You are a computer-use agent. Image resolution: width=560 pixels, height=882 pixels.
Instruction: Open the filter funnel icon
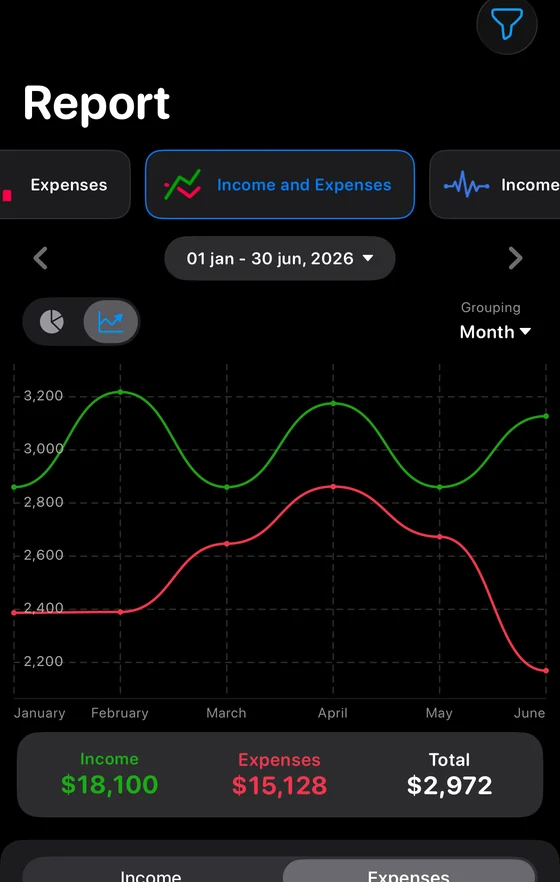click(507, 23)
